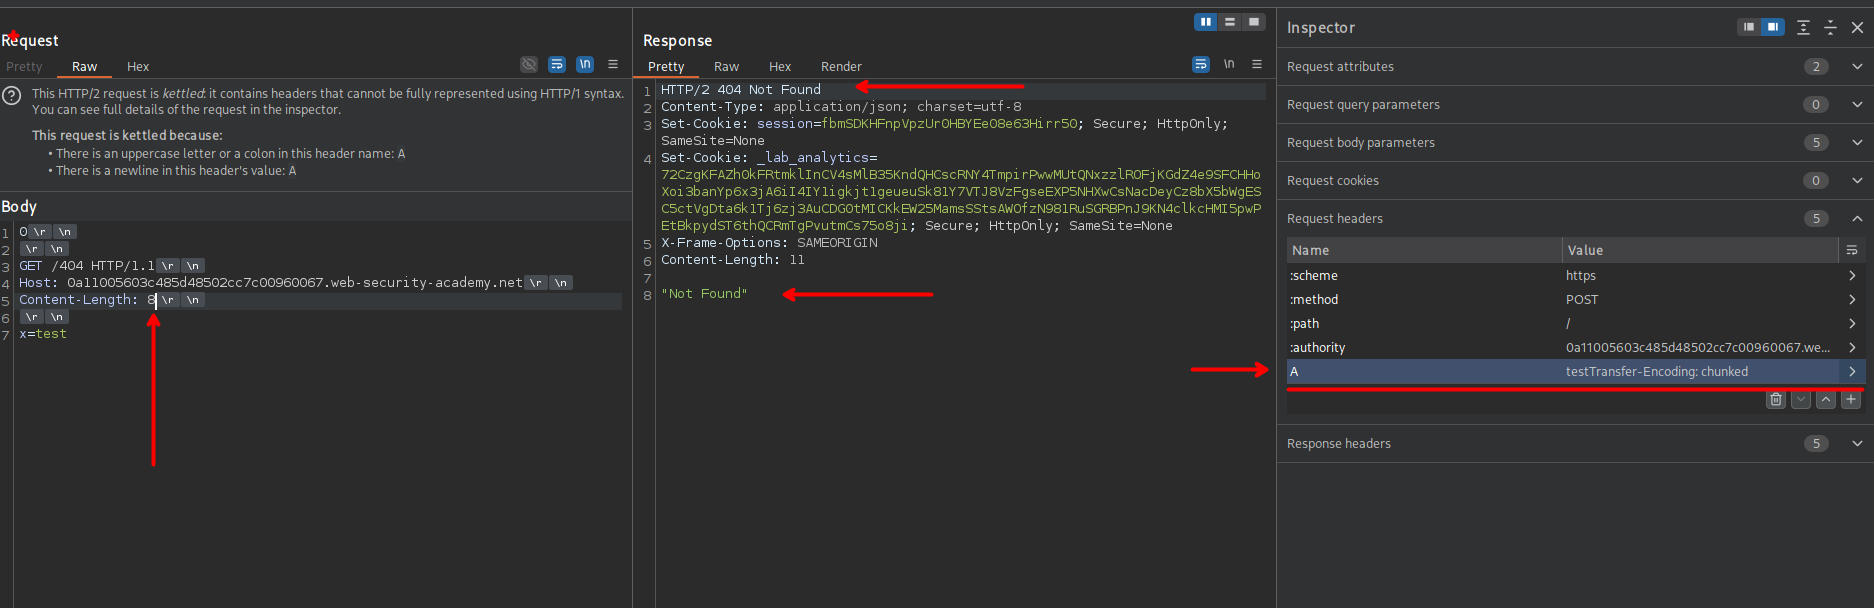Expand the Response headers section

point(1857,444)
